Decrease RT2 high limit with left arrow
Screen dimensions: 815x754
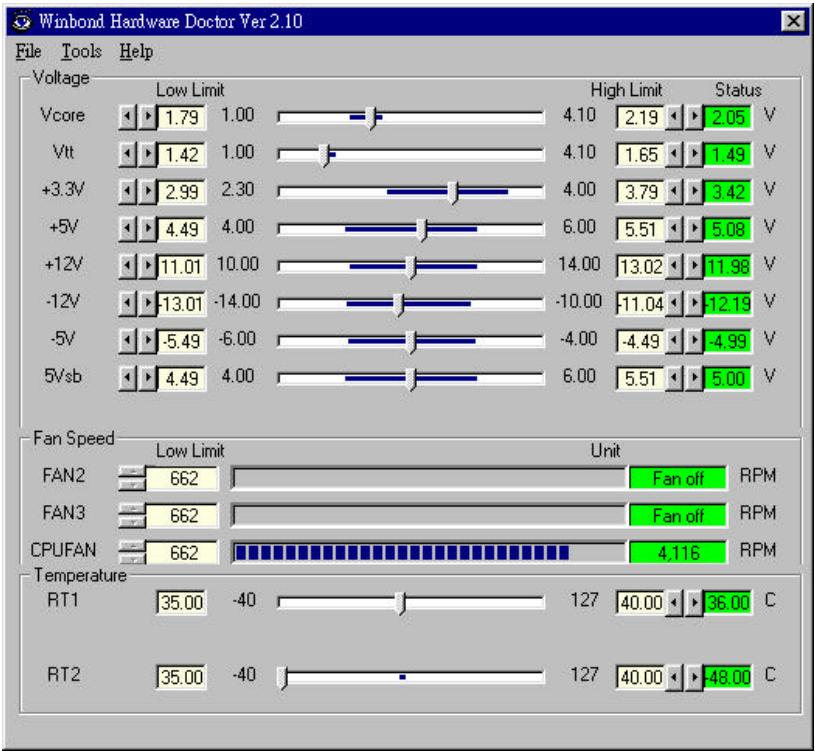[x=674, y=678]
